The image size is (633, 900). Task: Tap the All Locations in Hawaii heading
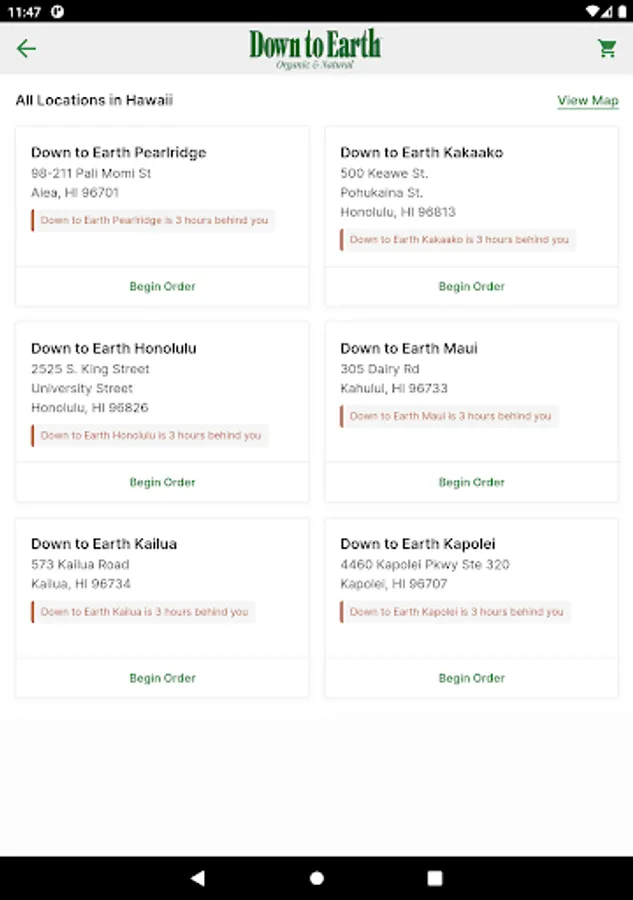[x=94, y=101]
